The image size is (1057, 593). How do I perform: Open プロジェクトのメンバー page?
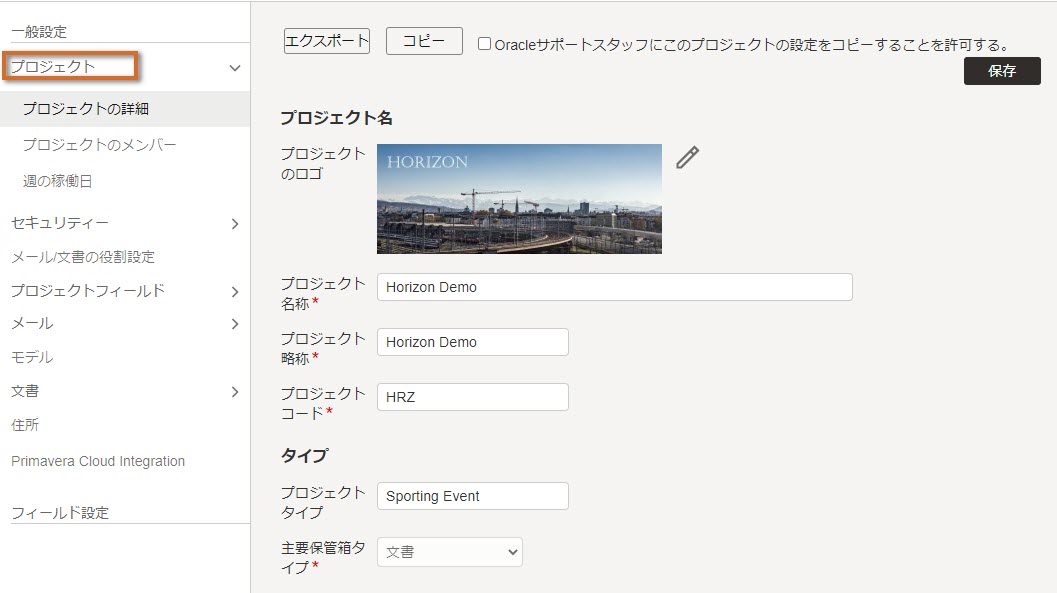tap(99, 145)
